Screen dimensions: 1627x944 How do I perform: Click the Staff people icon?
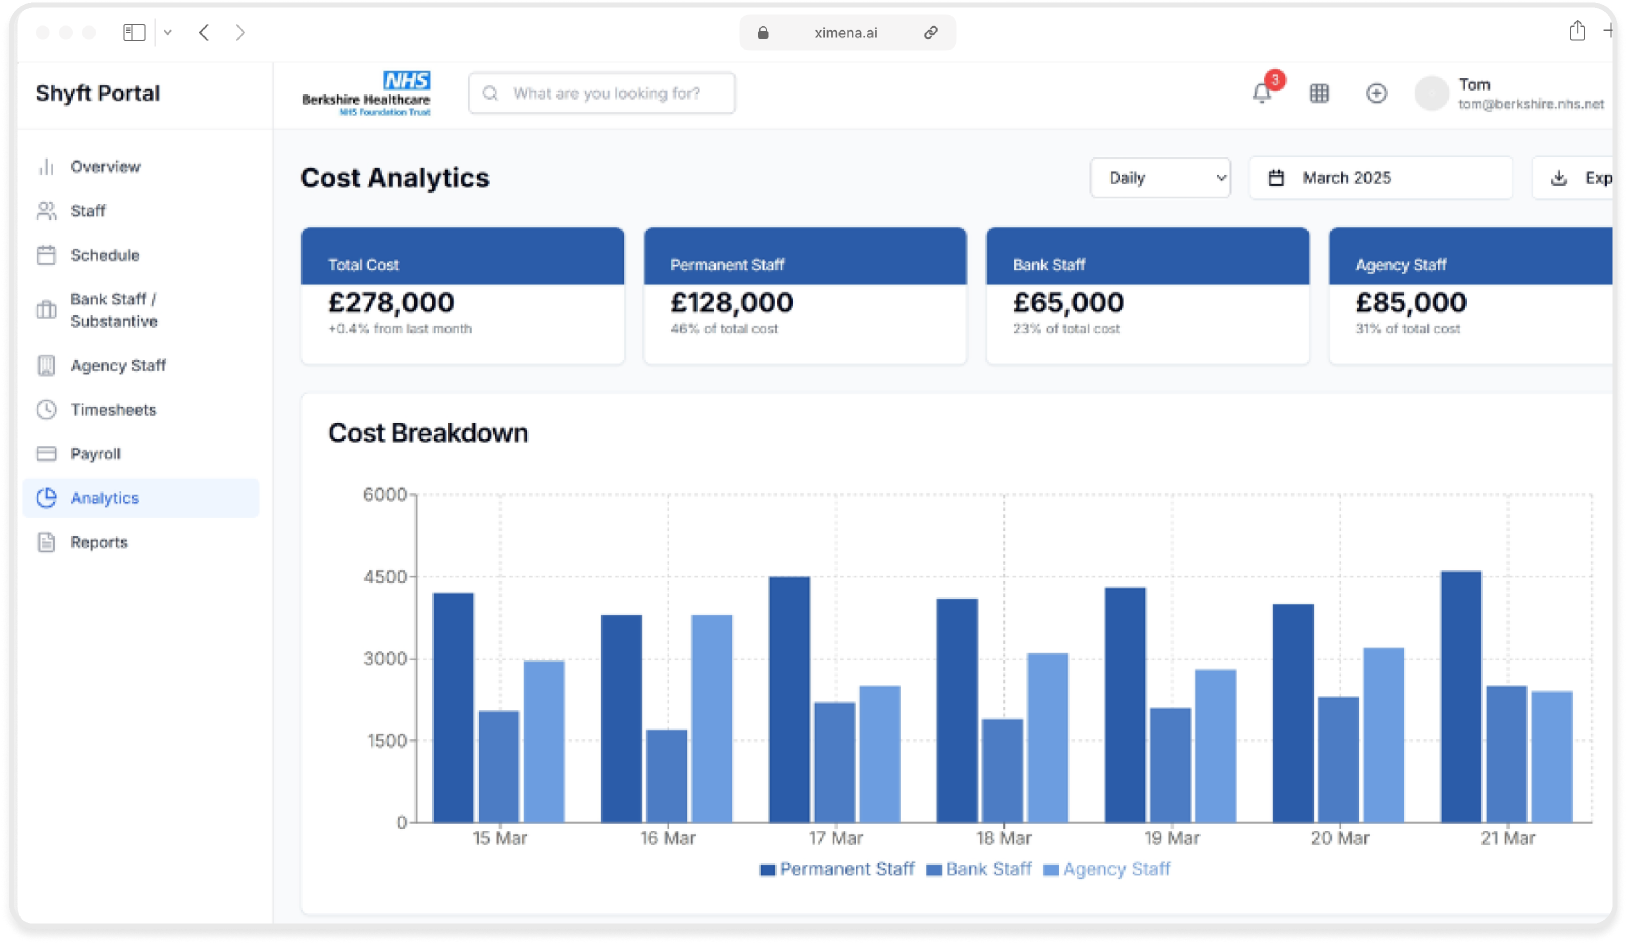tap(46, 211)
